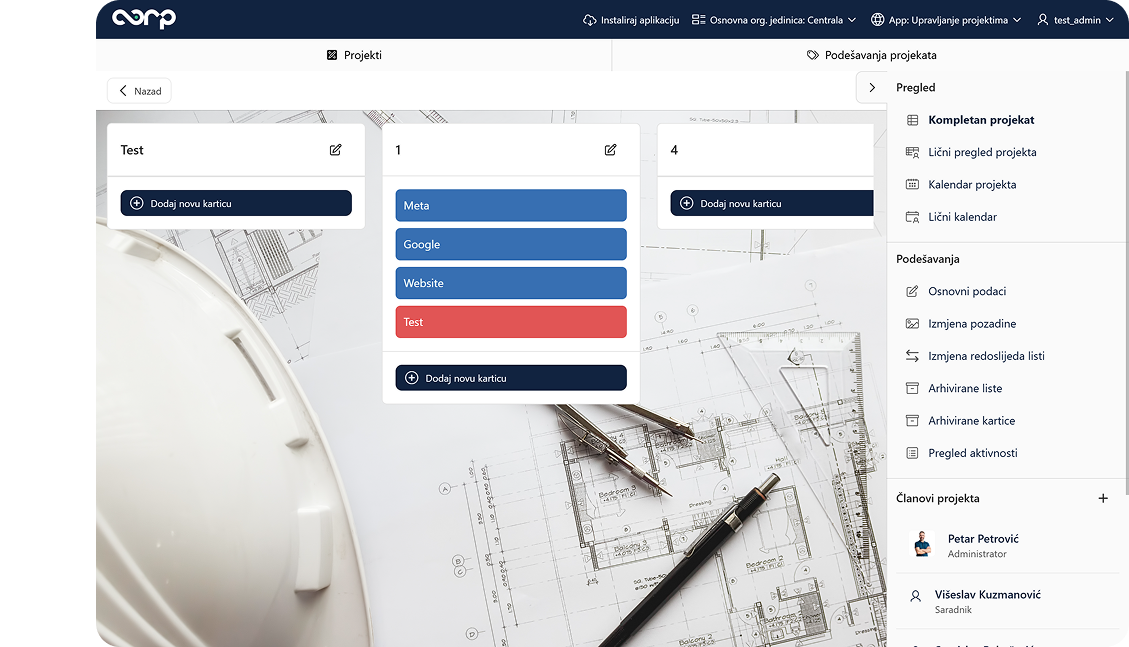Open Pregled aktivnosti log
The image size is (1129, 647).
tap(972, 453)
